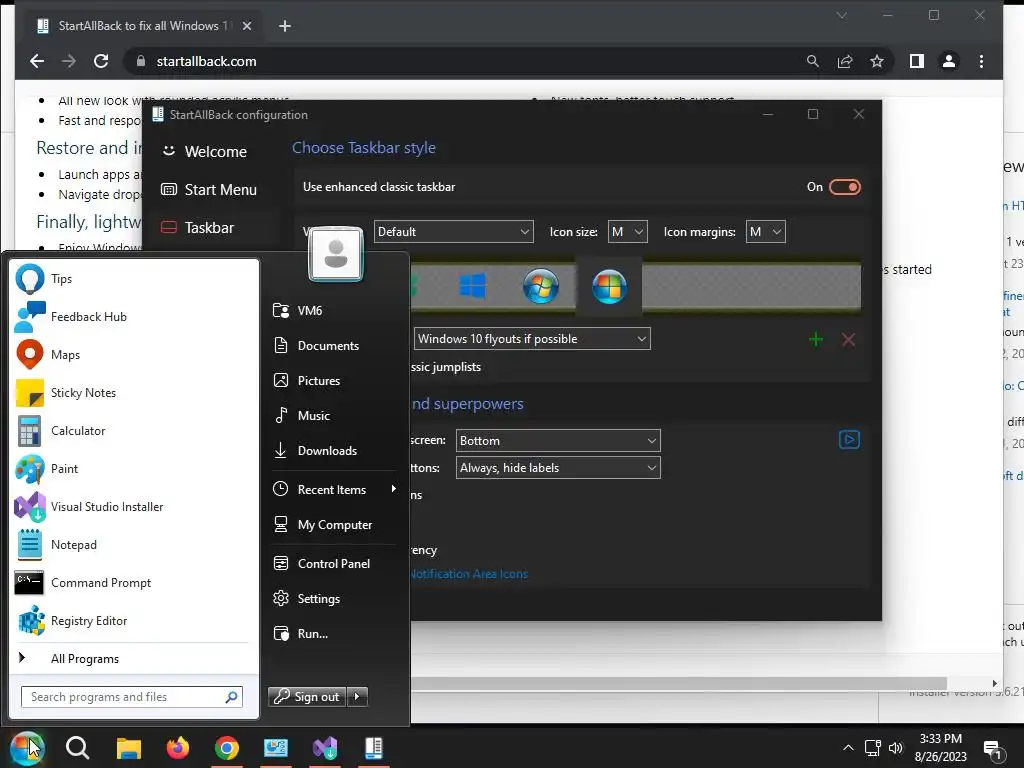Click green plus to add start button image

[x=816, y=340]
